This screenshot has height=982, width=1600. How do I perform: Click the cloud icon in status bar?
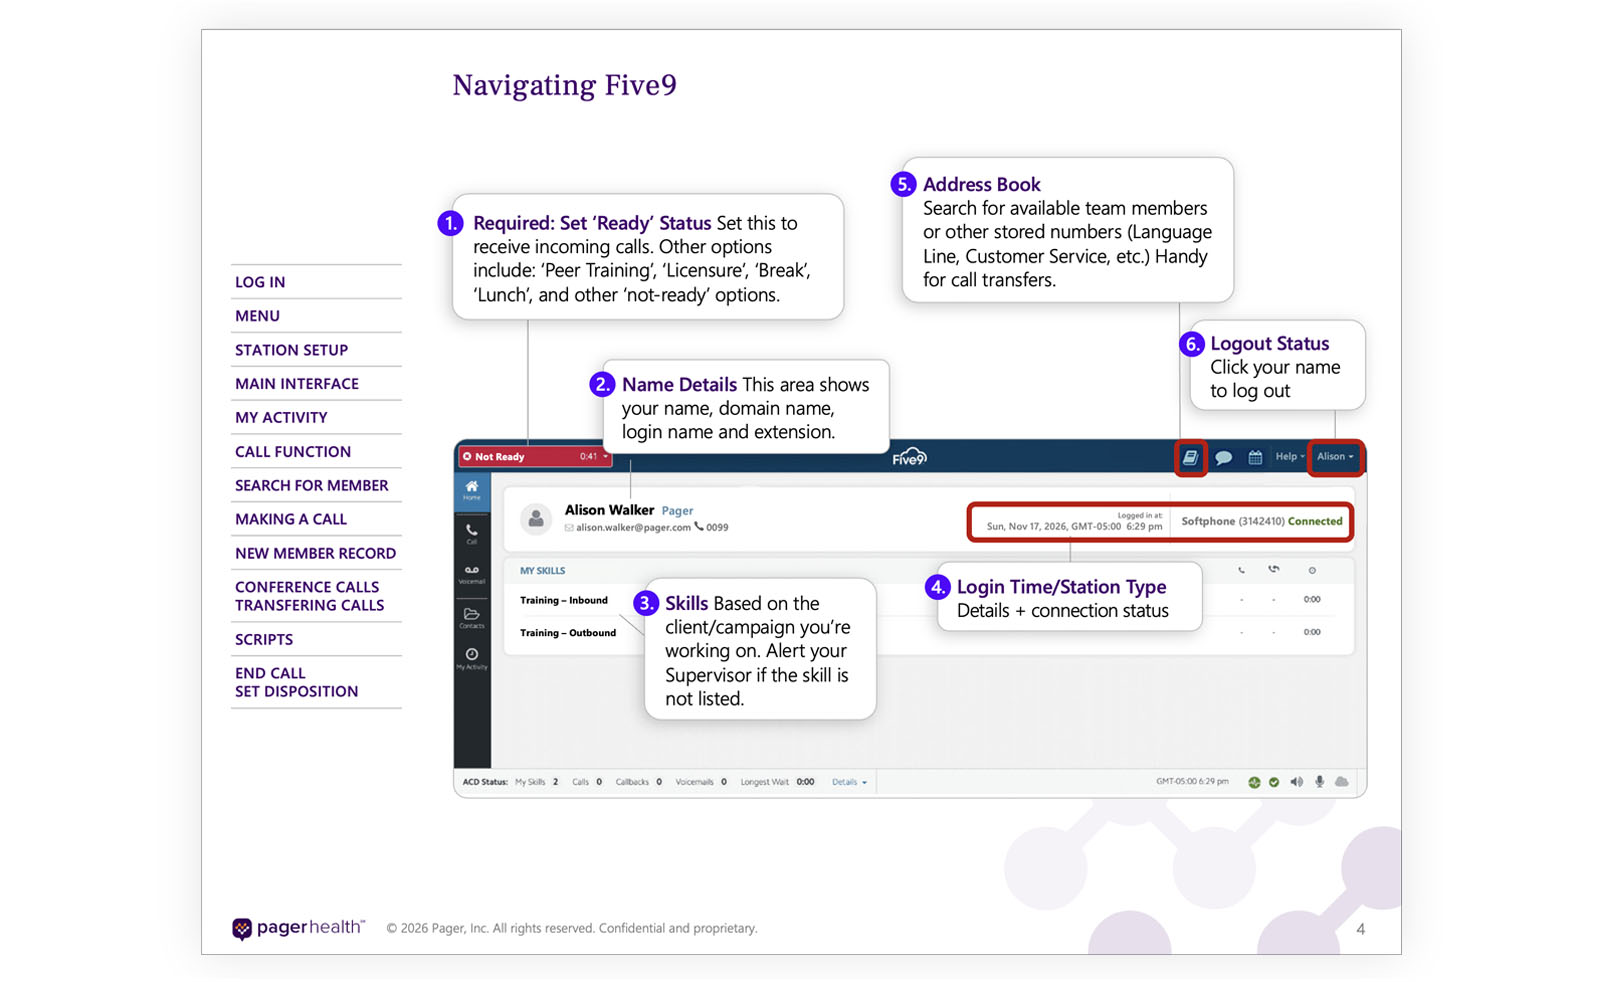tap(1342, 782)
